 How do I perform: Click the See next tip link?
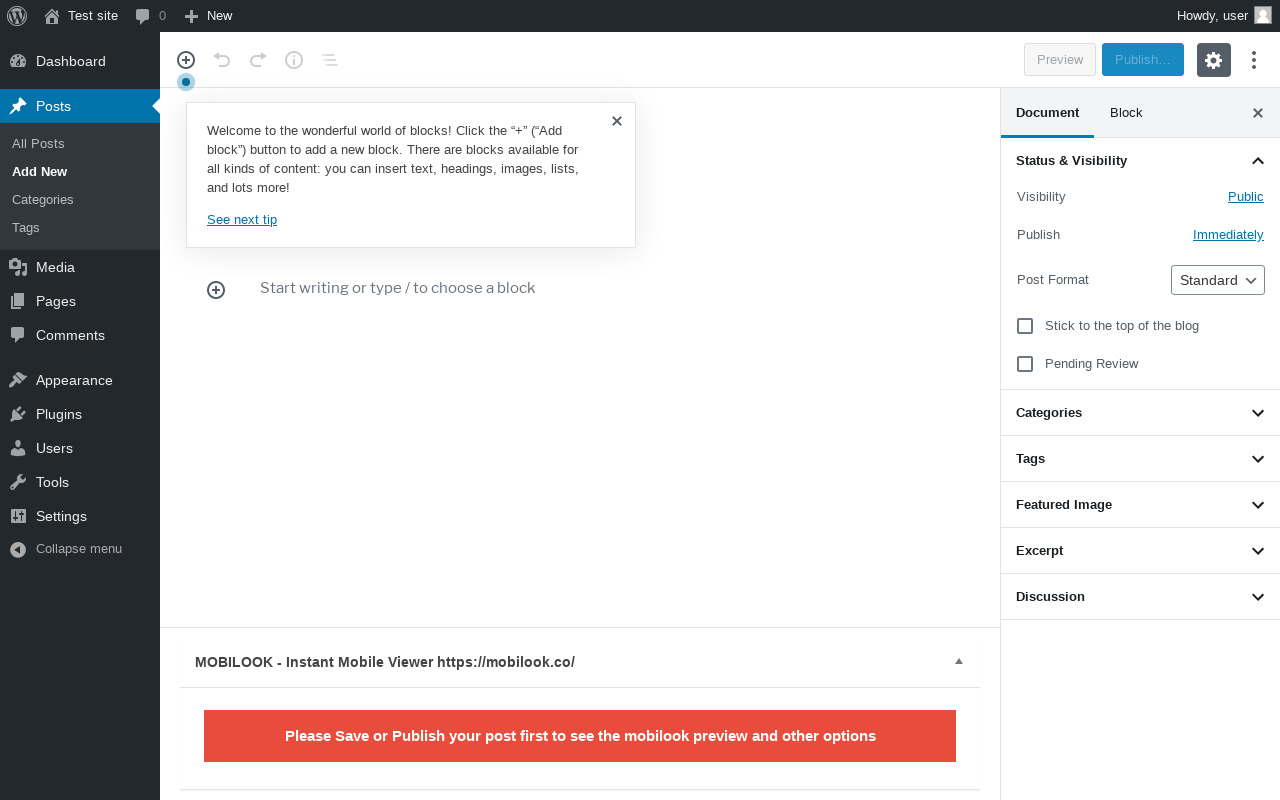coord(242,220)
